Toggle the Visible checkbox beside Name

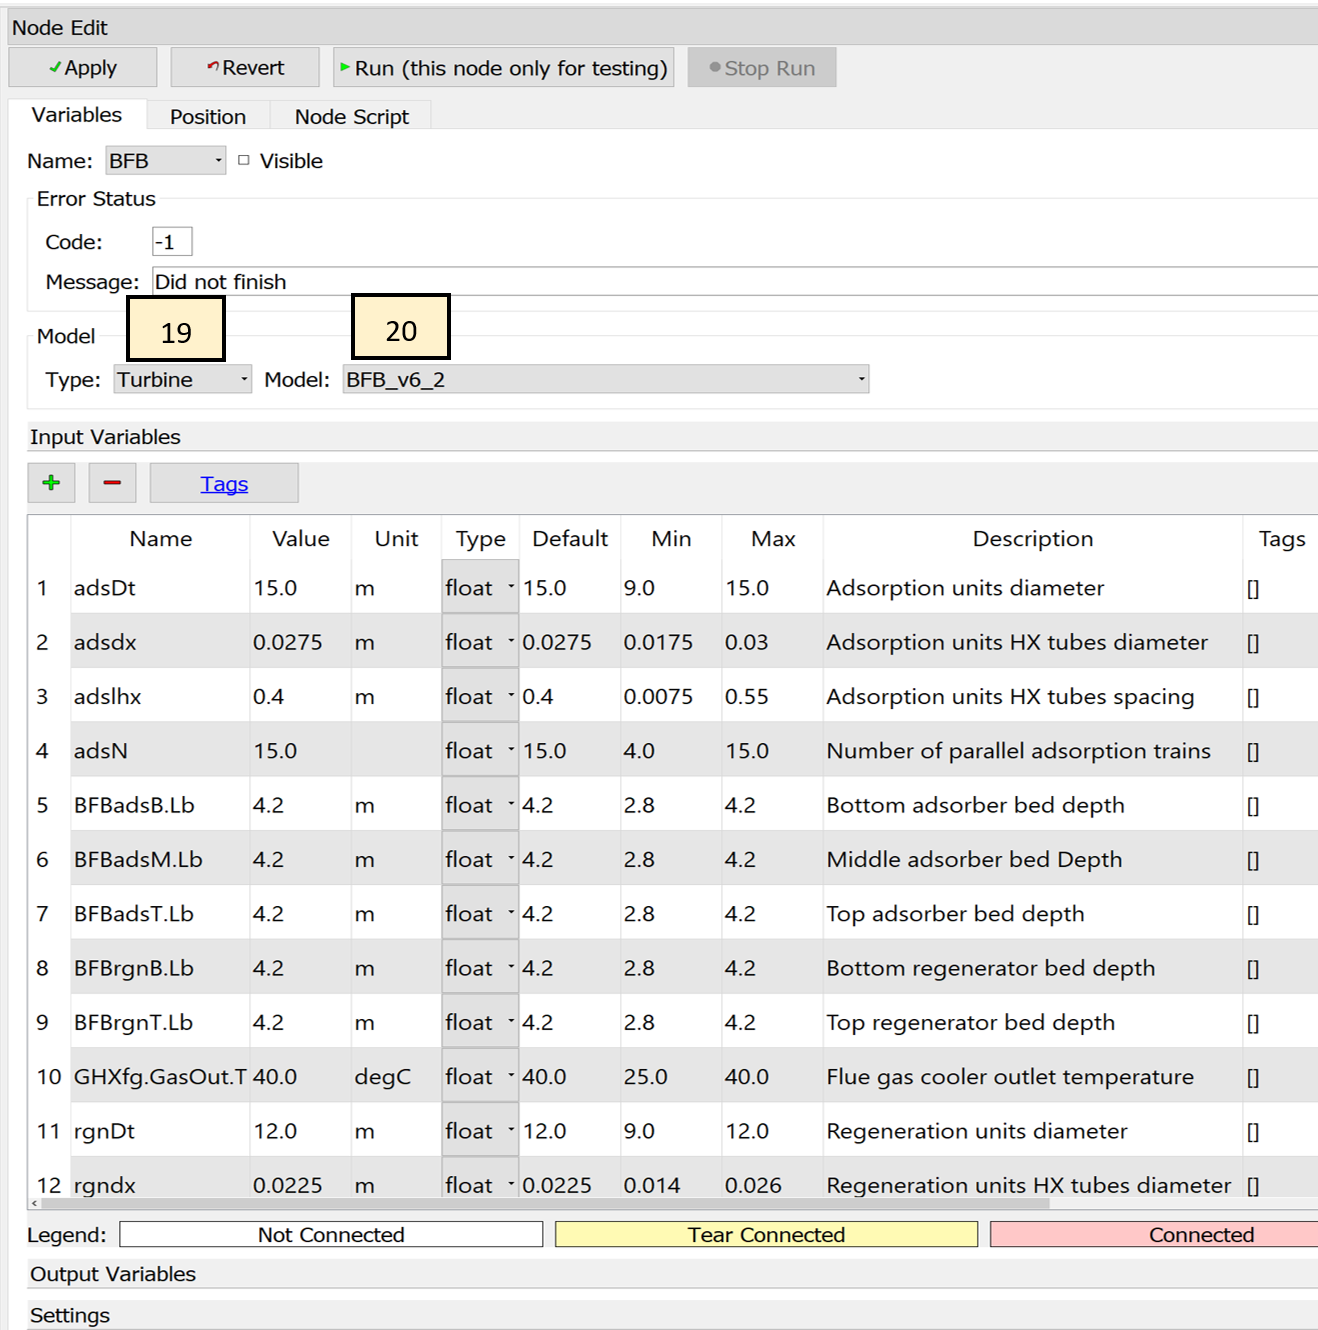coord(244,160)
